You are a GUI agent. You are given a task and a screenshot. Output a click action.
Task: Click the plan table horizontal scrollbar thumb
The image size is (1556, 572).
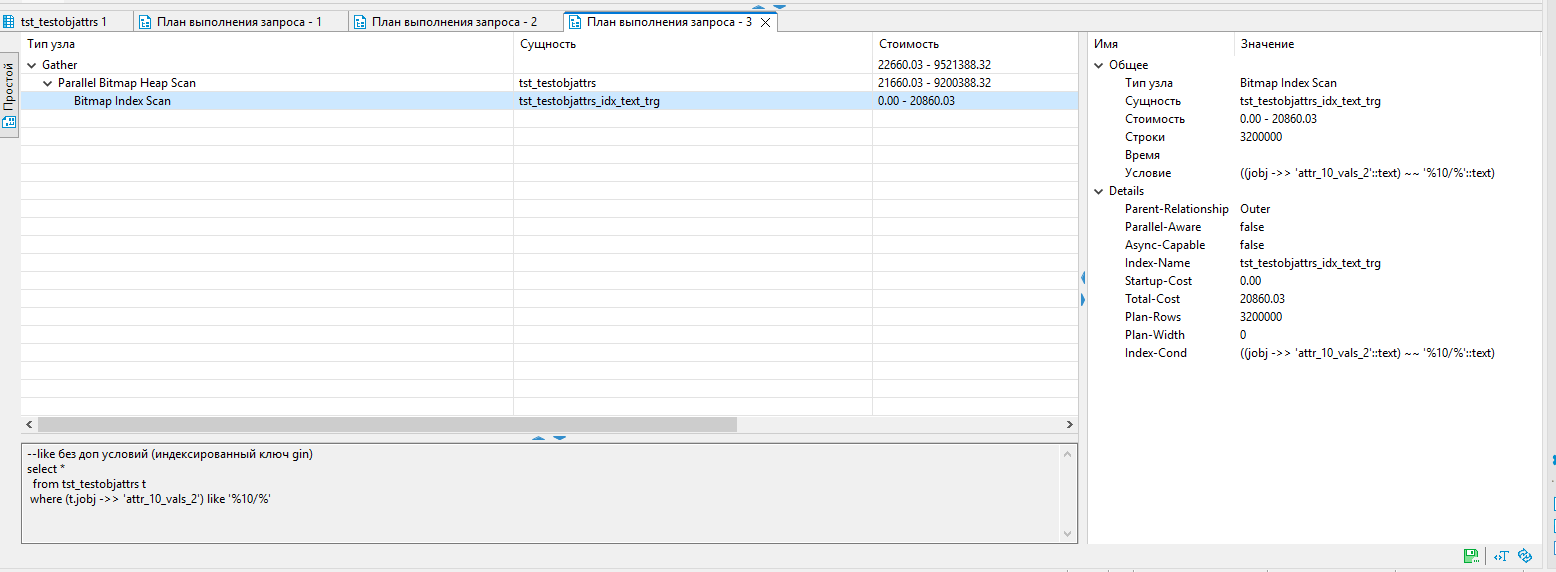[386, 425]
